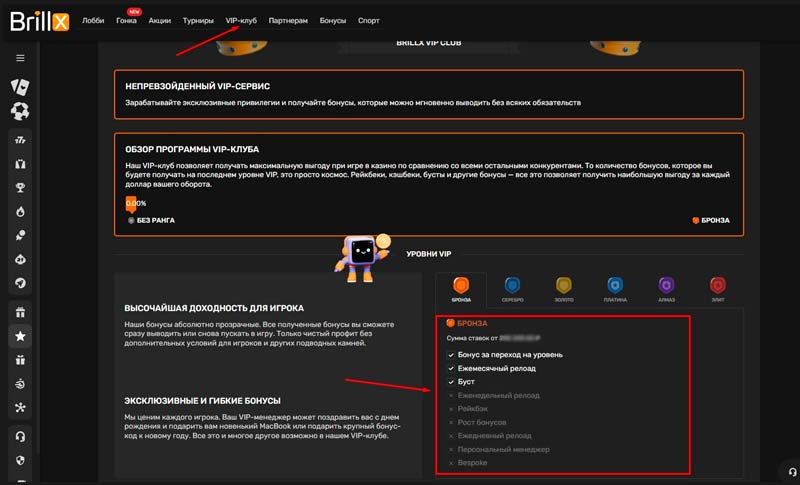Open the Платина VIP level tab

click(615, 289)
